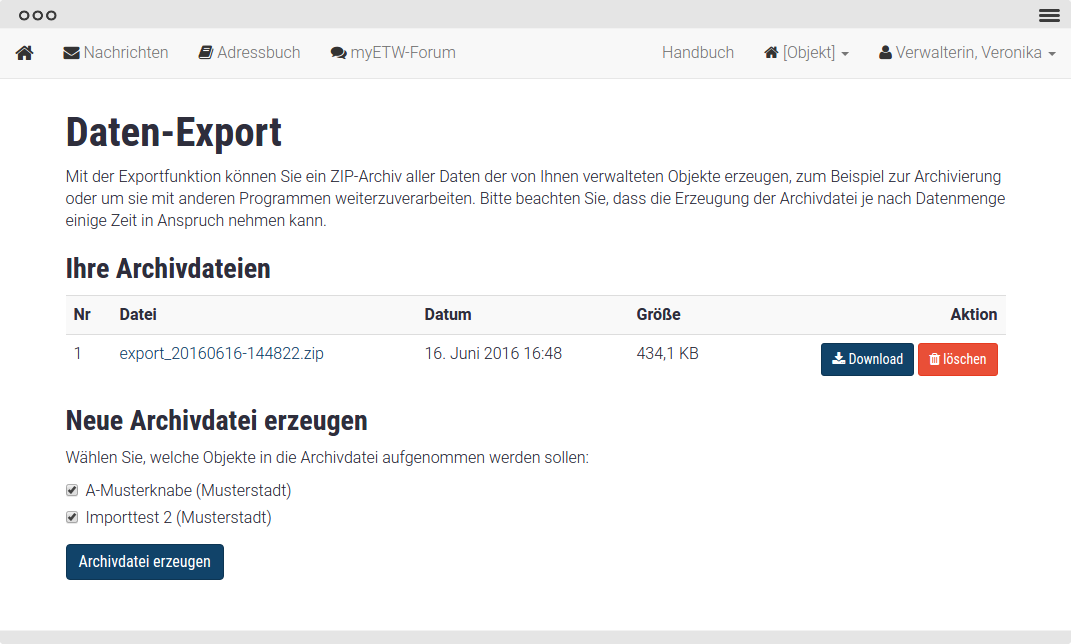This screenshot has width=1071, height=644.
Task: Click the export_20160616-144822.zip file name
Action: tap(221, 353)
